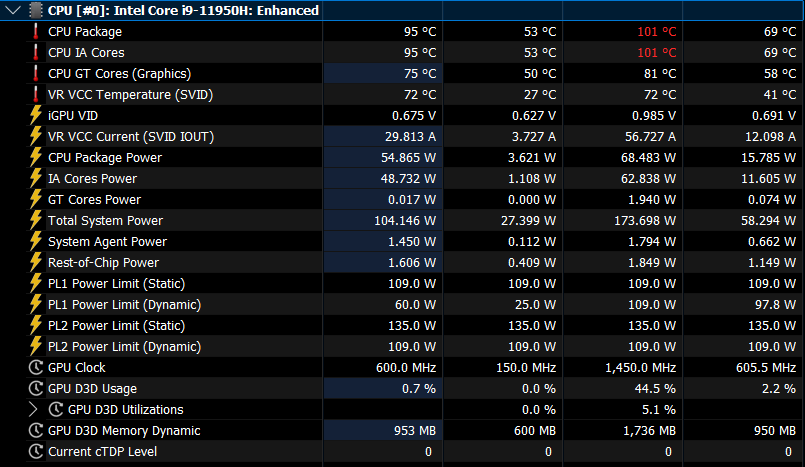Click the 27 °C VR VCC minimum value
This screenshot has width=805, height=467.
click(x=538, y=95)
